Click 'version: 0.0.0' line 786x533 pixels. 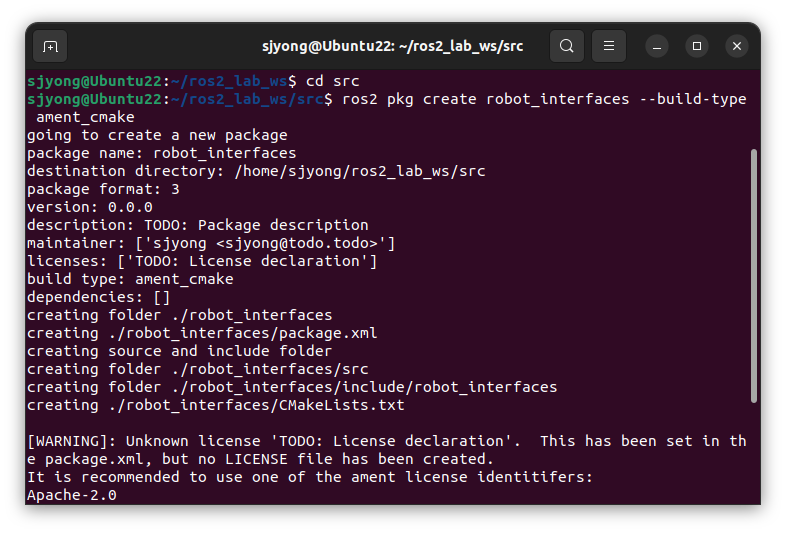pos(90,208)
